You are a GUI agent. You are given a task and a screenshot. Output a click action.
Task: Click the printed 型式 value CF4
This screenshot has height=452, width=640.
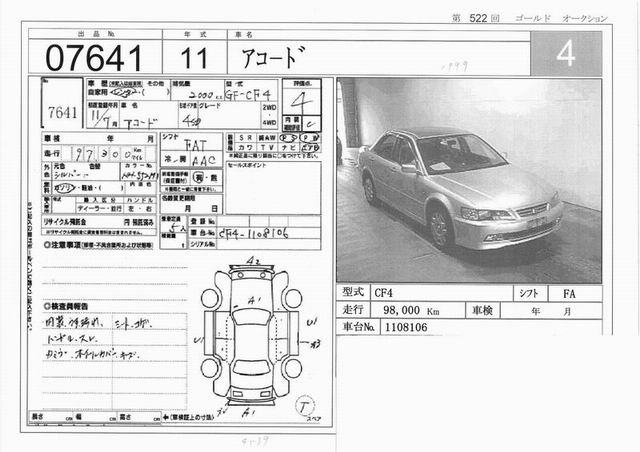coord(383,293)
